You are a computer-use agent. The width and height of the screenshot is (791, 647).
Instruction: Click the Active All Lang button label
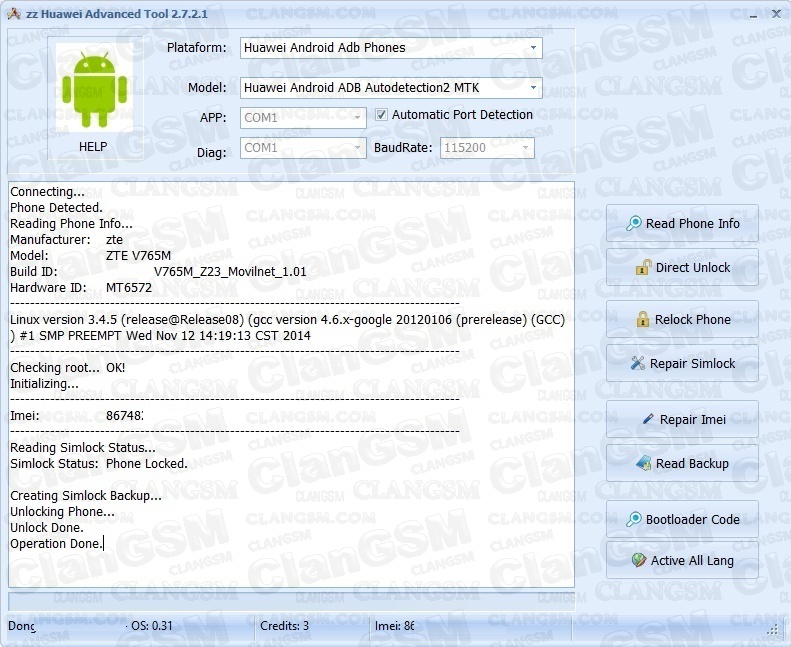point(692,560)
